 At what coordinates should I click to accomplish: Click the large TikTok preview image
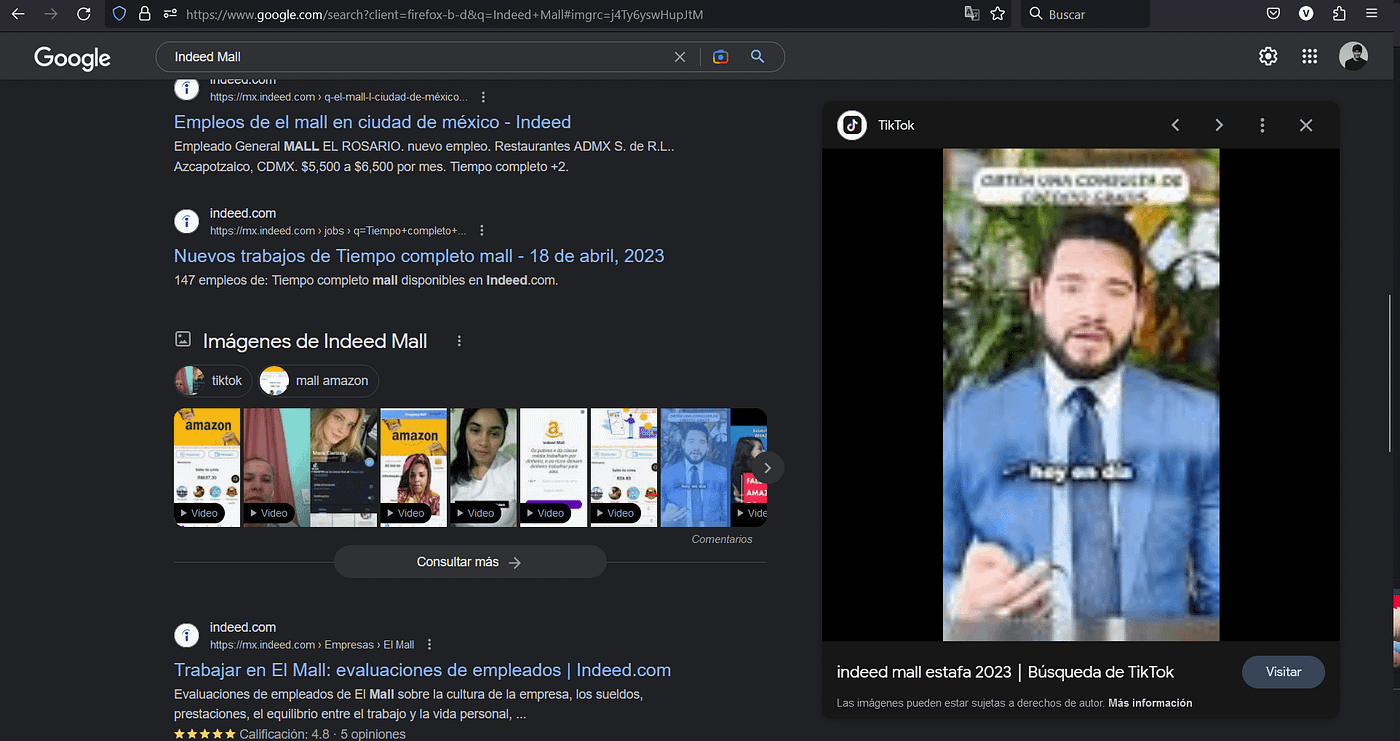[1081, 395]
